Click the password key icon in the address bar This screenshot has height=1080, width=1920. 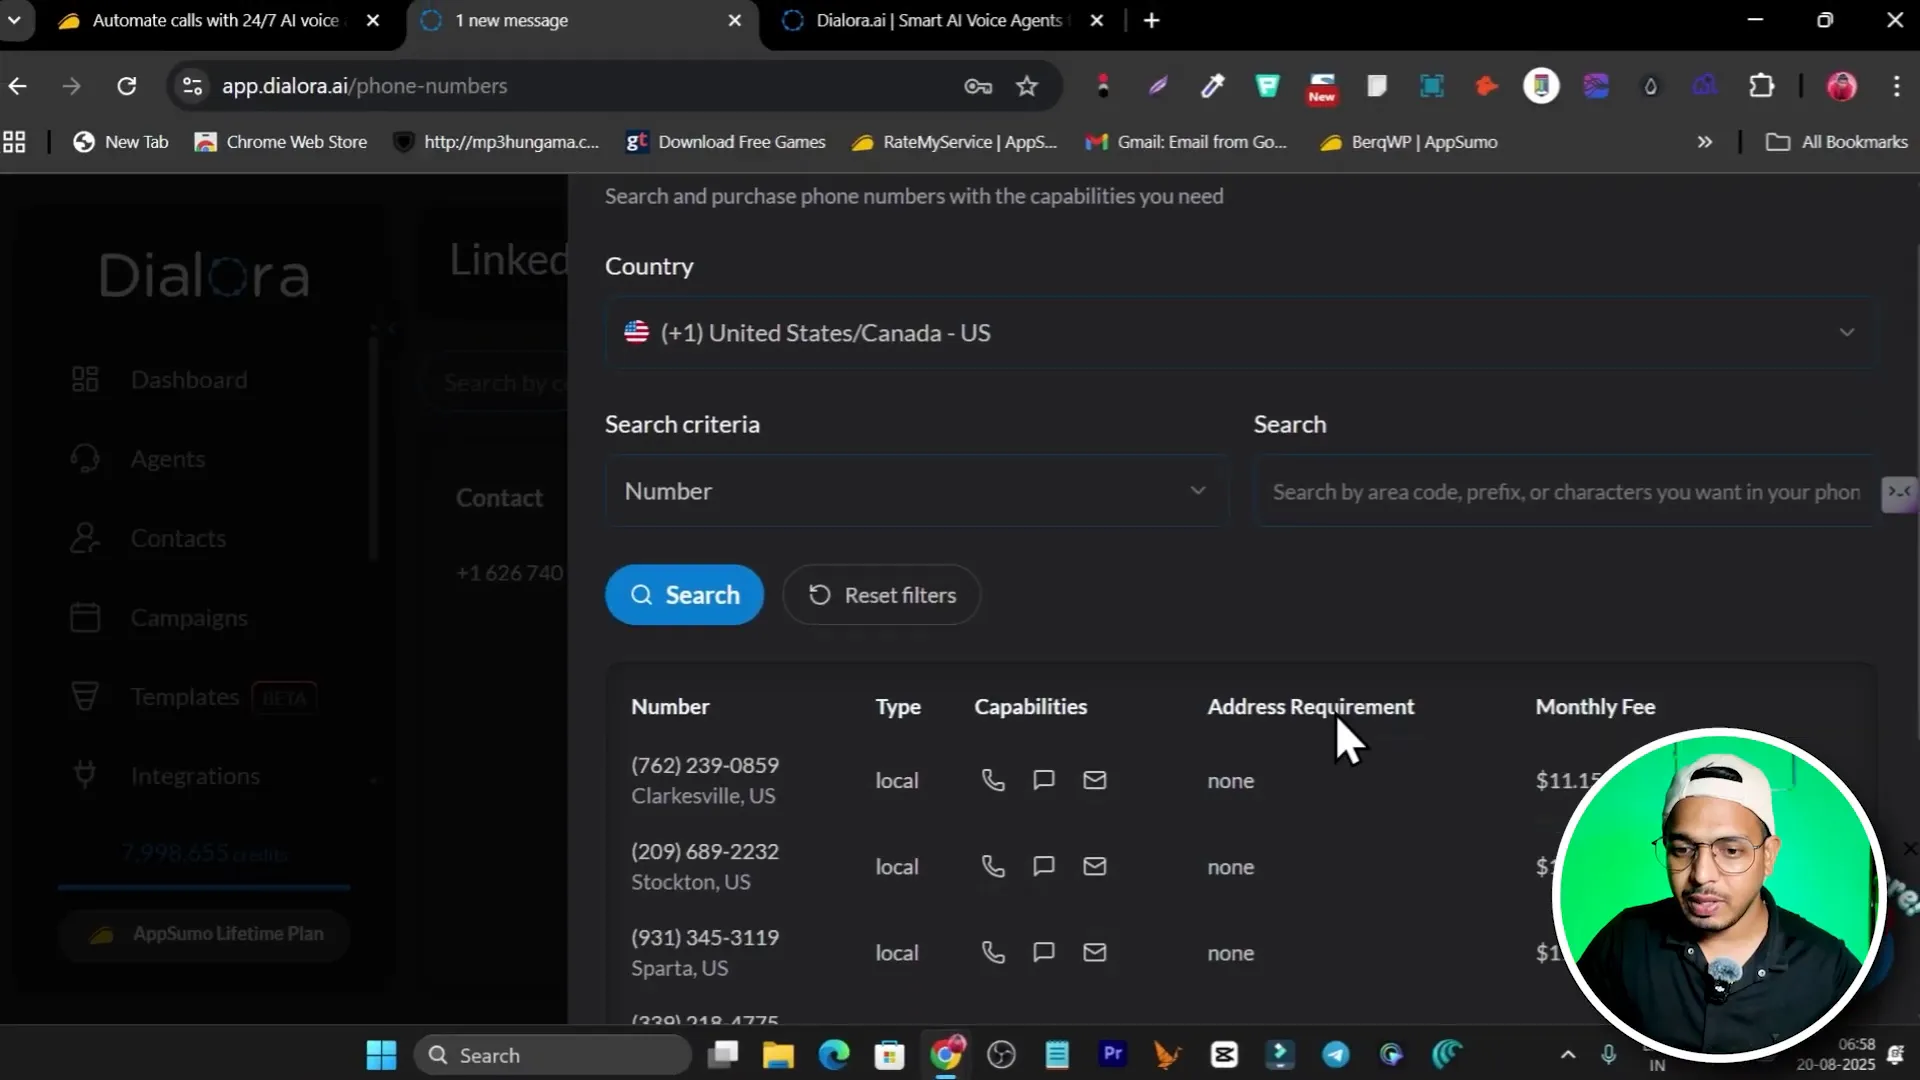[977, 86]
